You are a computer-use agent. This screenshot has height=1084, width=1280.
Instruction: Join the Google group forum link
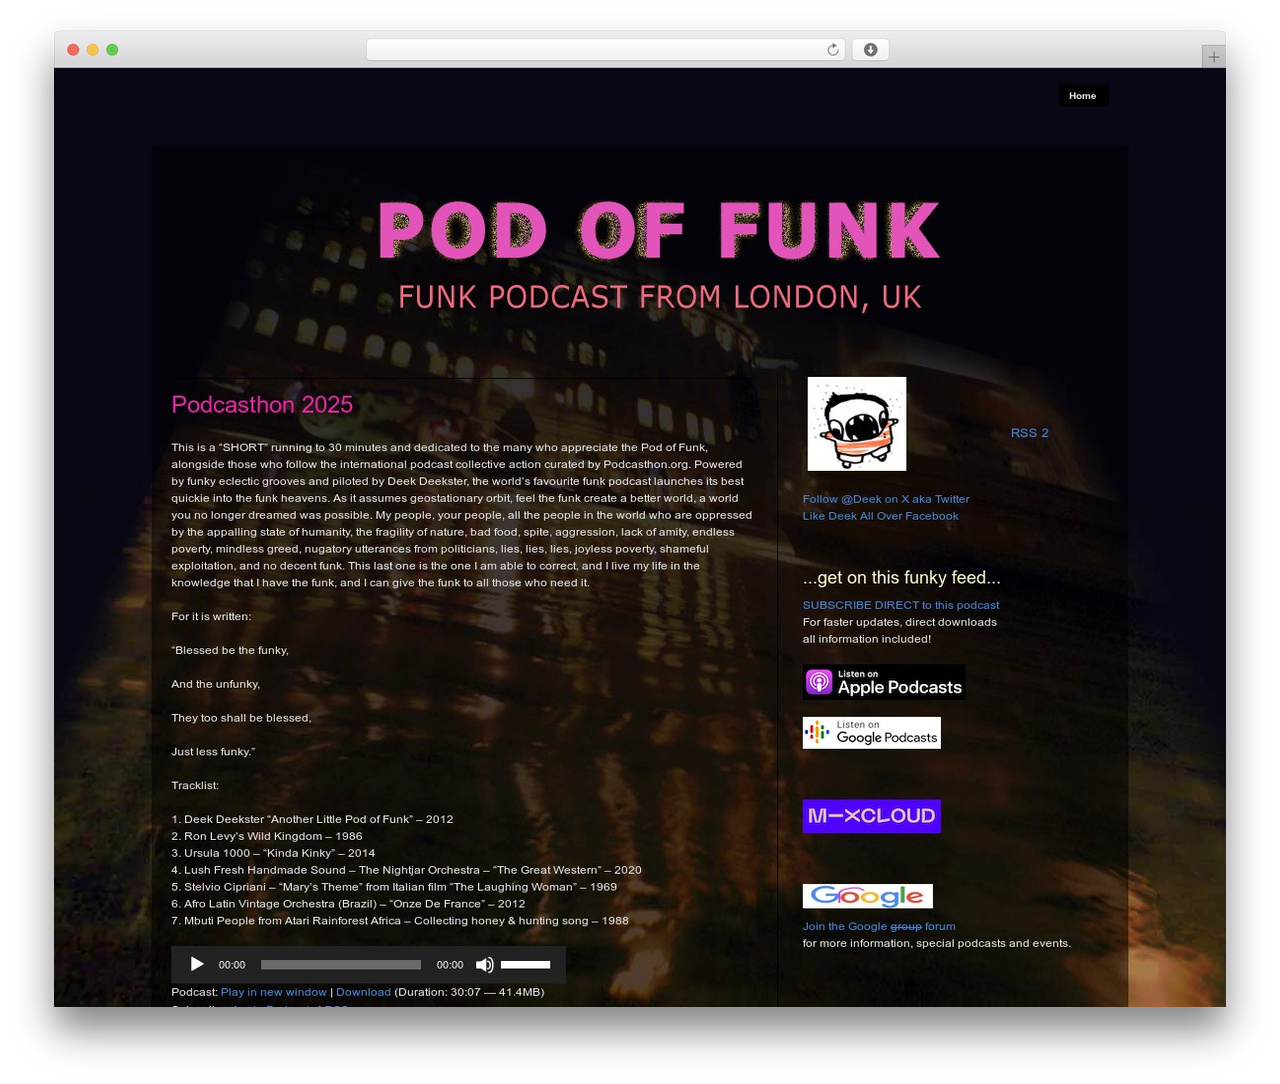pyautogui.click(x=879, y=926)
